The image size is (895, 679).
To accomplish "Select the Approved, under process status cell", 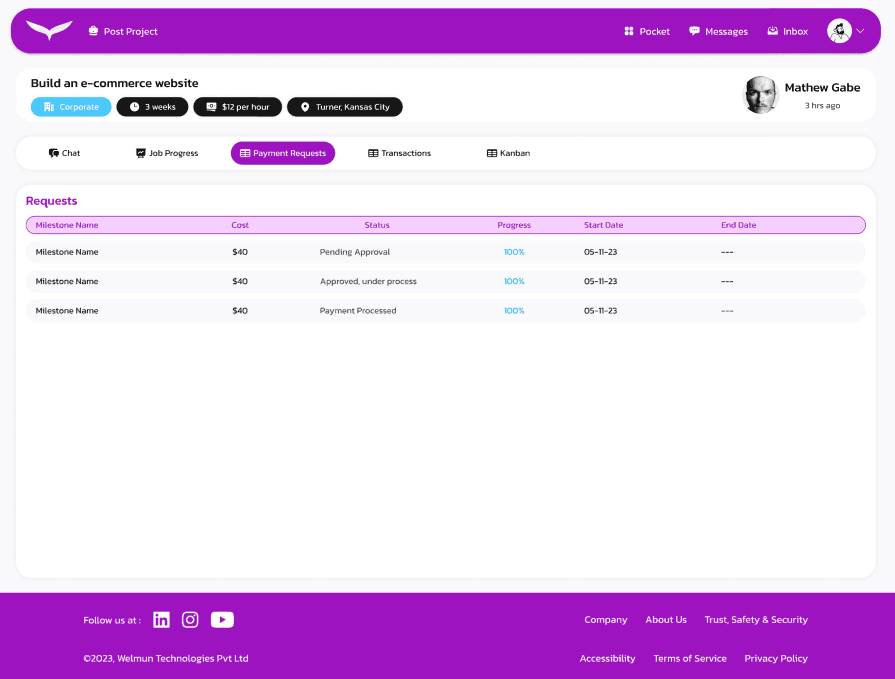I will click(x=368, y=281).
